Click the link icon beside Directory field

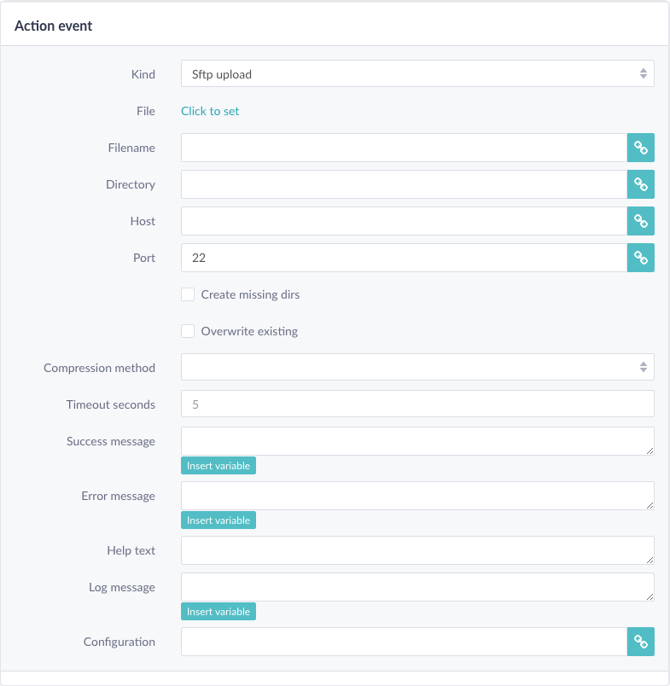click(x=641, y=185)
